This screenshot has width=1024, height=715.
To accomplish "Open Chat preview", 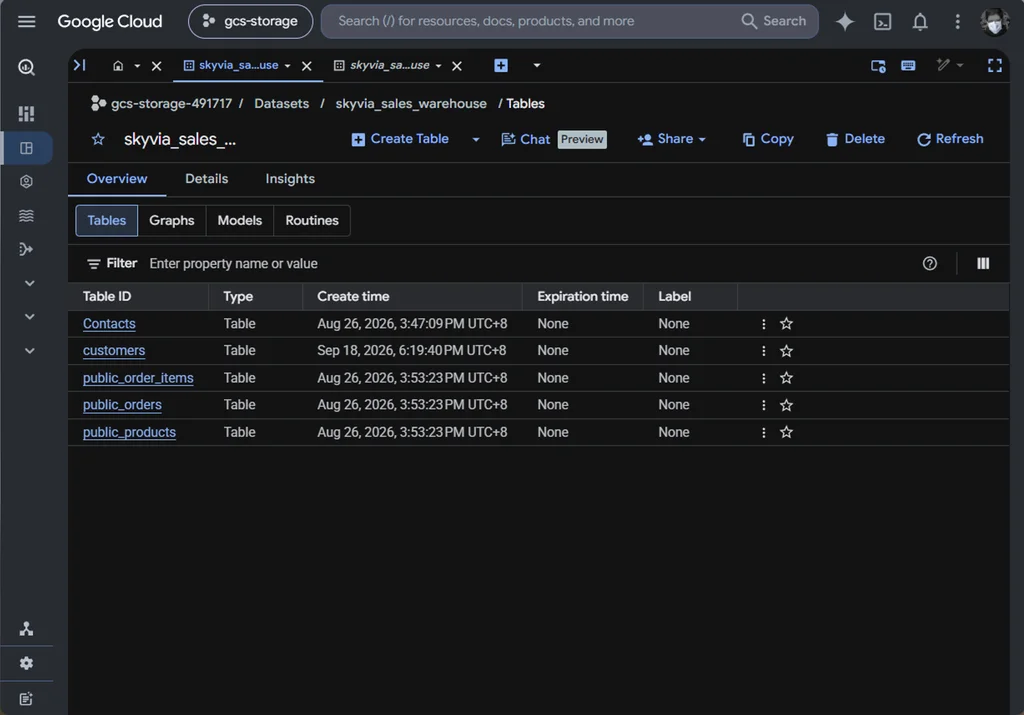I will [x=554, y=139].
